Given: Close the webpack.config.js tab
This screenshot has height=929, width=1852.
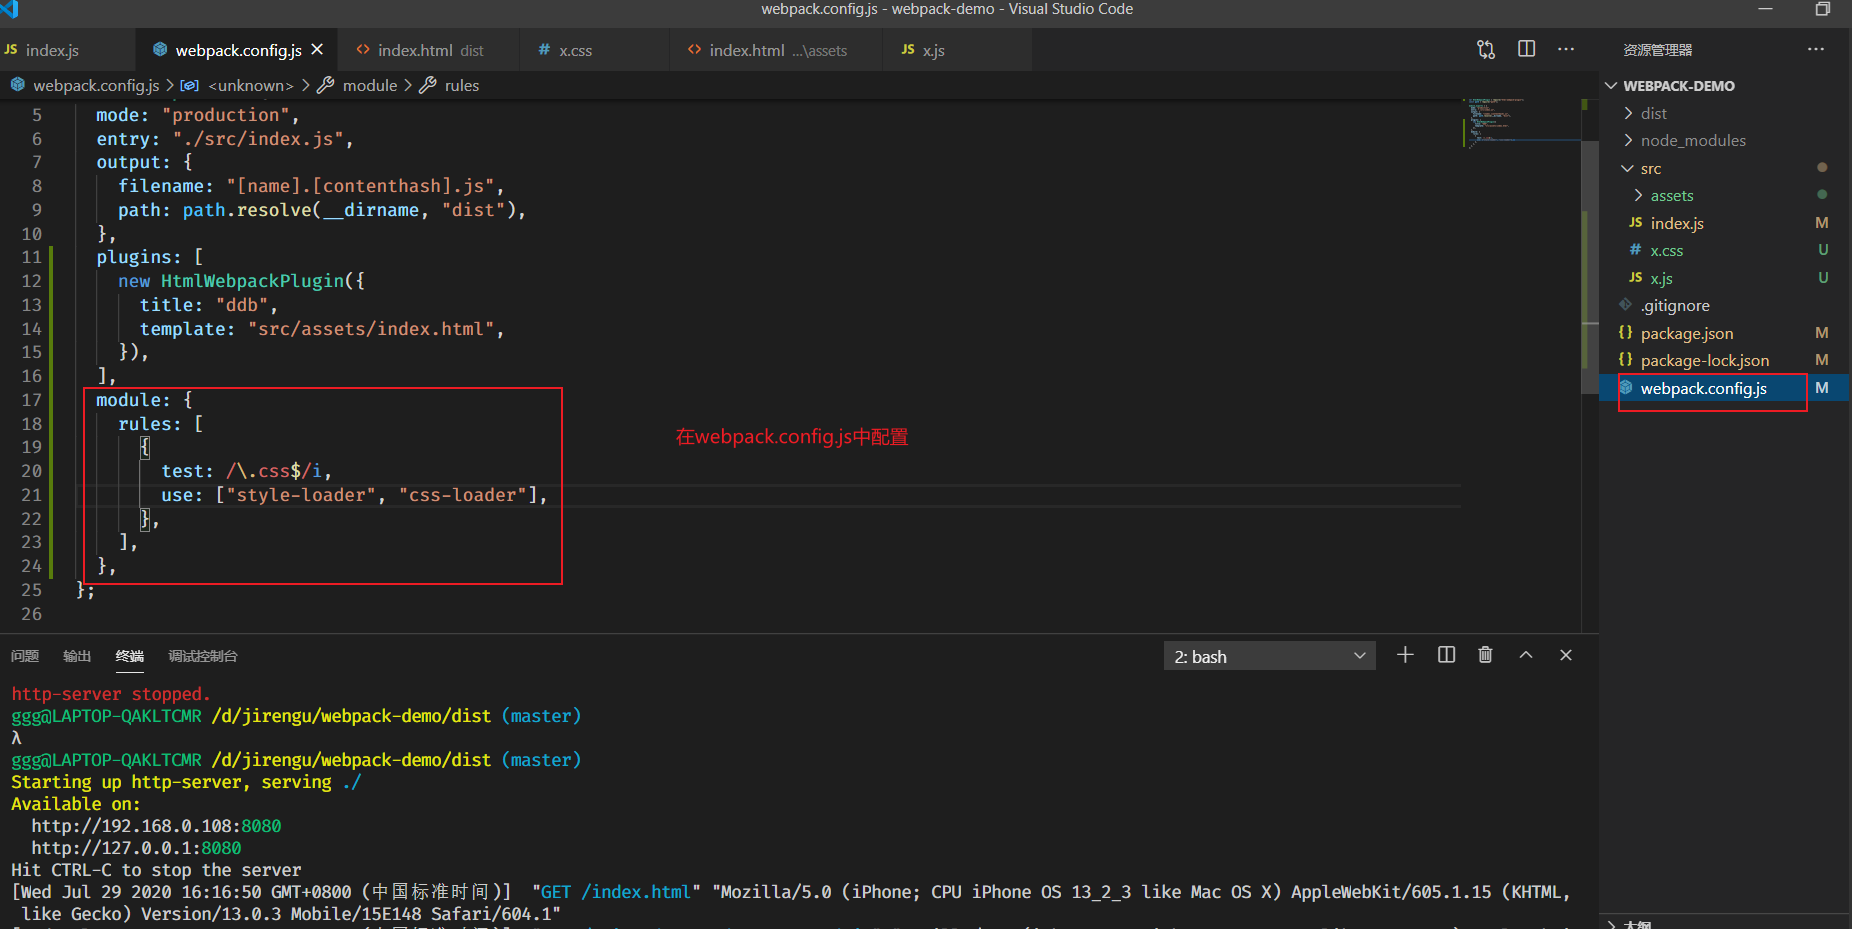Looking at the screenshot, I should tap(317, 50).
